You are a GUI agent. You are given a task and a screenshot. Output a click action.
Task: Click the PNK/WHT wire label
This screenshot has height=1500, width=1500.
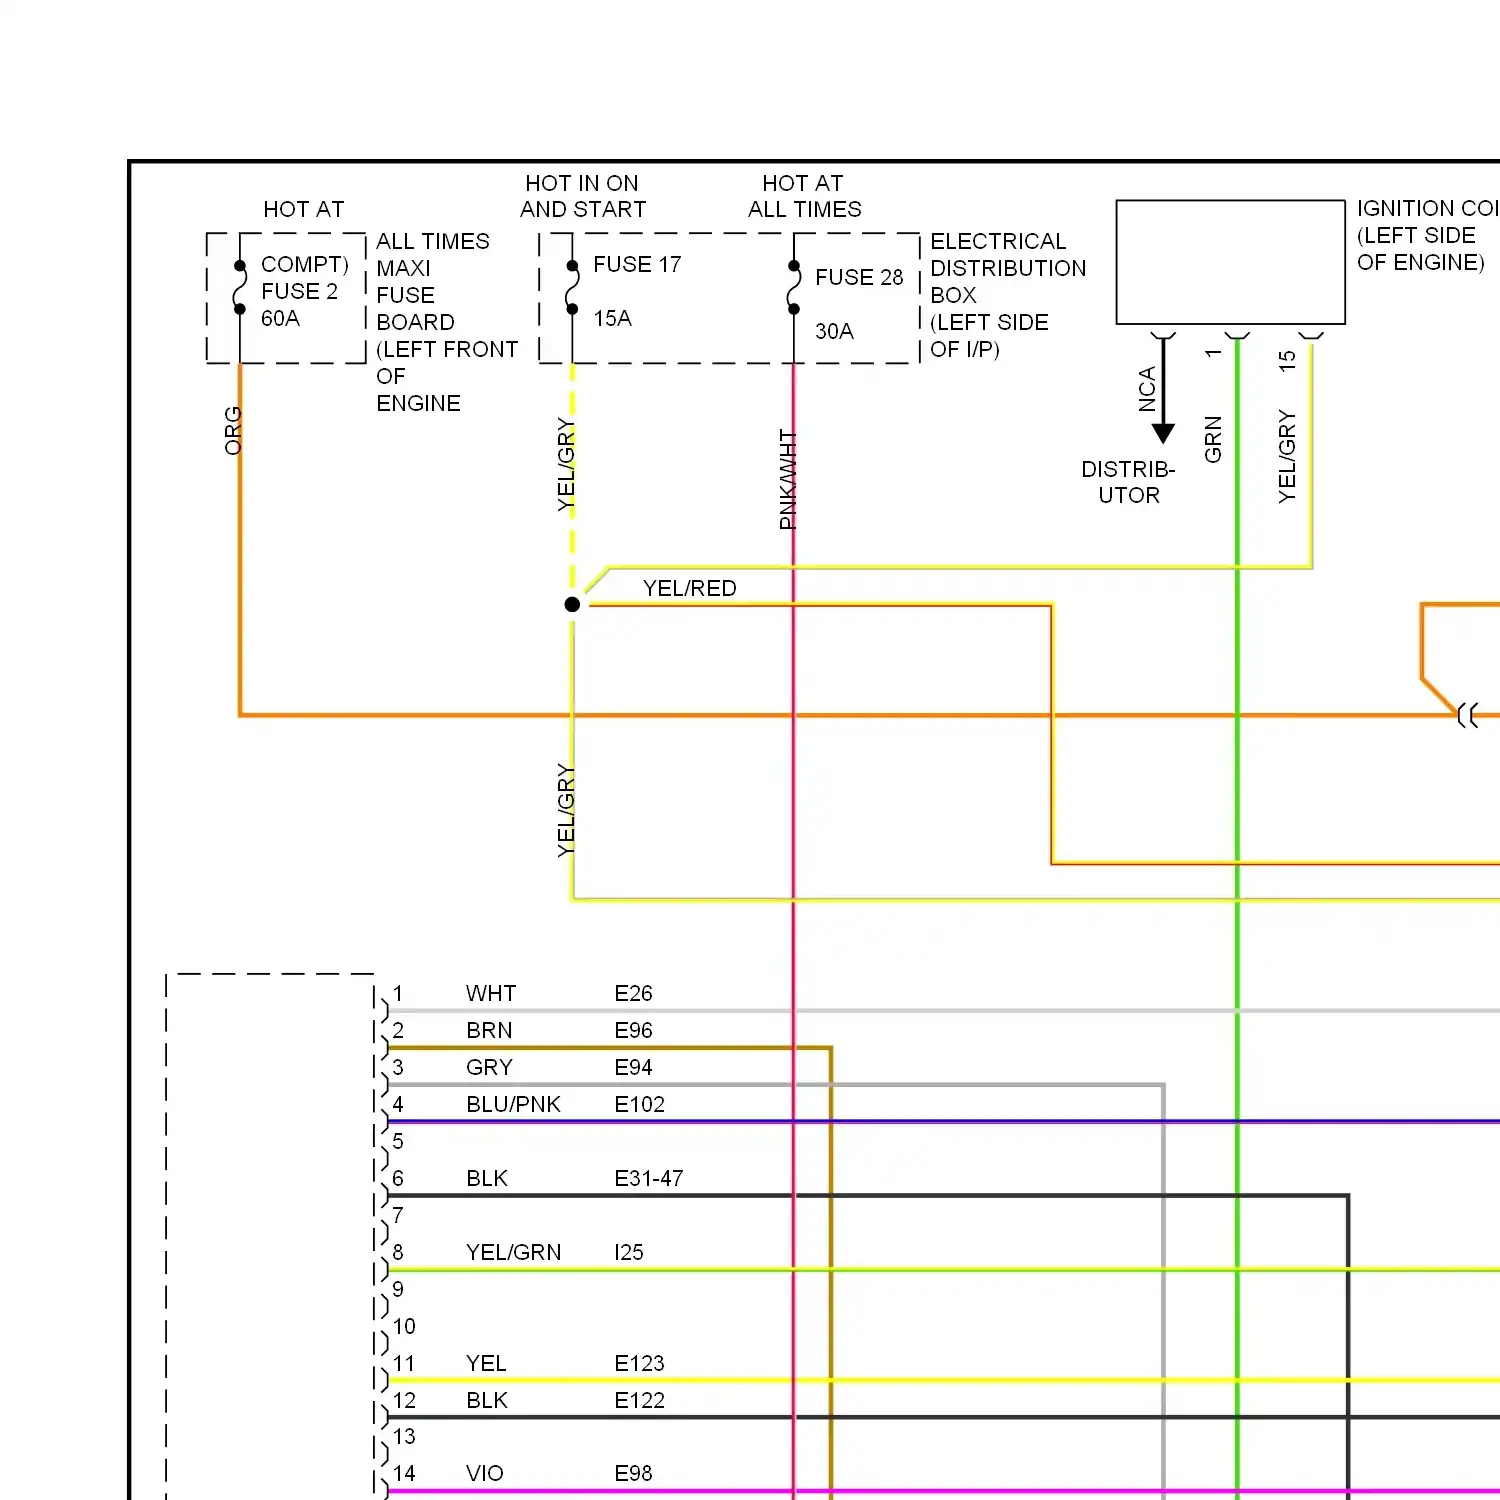(788, 479)
